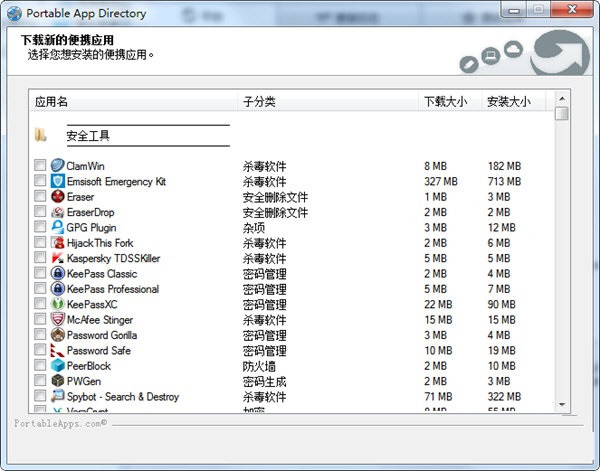Check the KeePassXC checkbox
Image resolution: width=600 pixels, height=471 pixels.
pyautogui.click(x=40, y=305)
